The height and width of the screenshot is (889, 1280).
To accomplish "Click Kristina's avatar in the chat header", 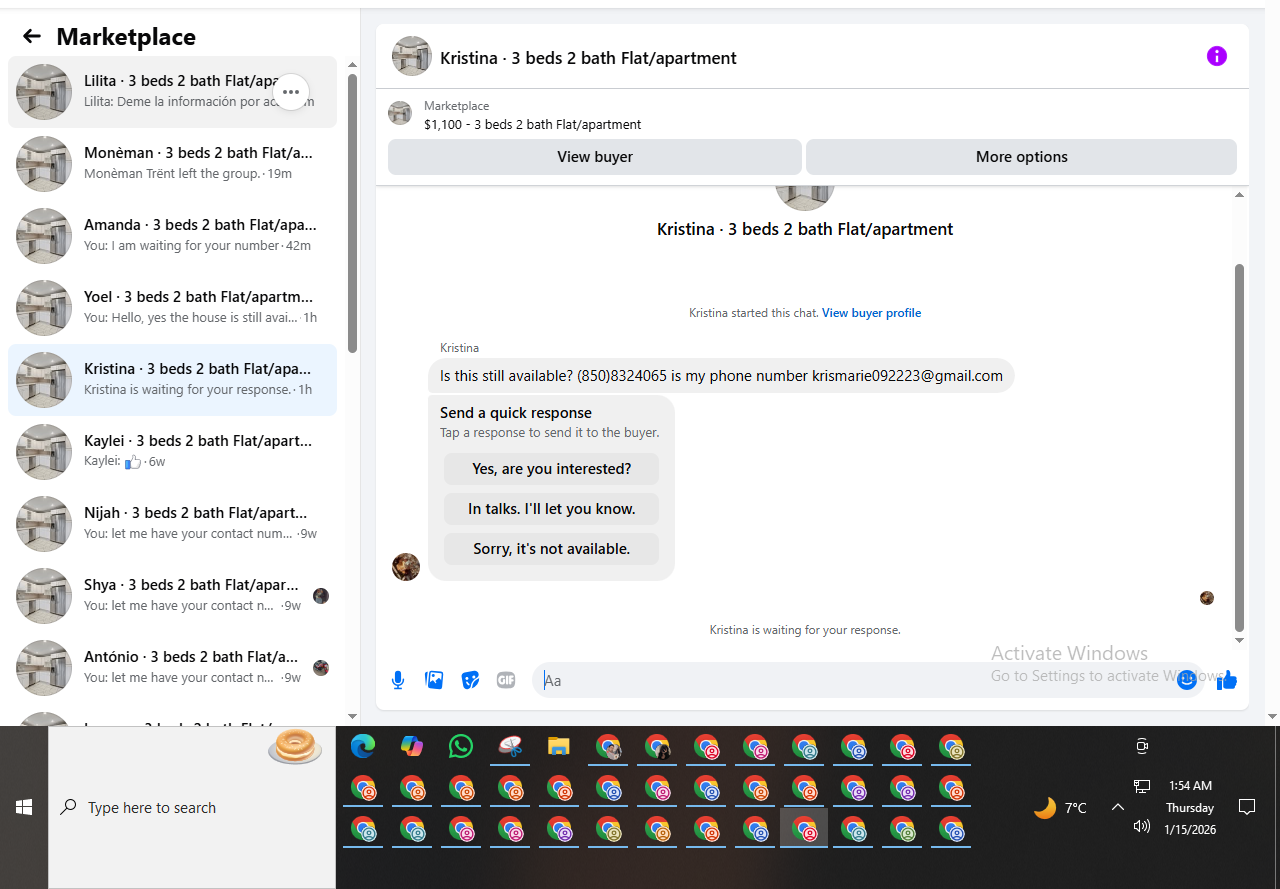I will [x=411, y=57].
